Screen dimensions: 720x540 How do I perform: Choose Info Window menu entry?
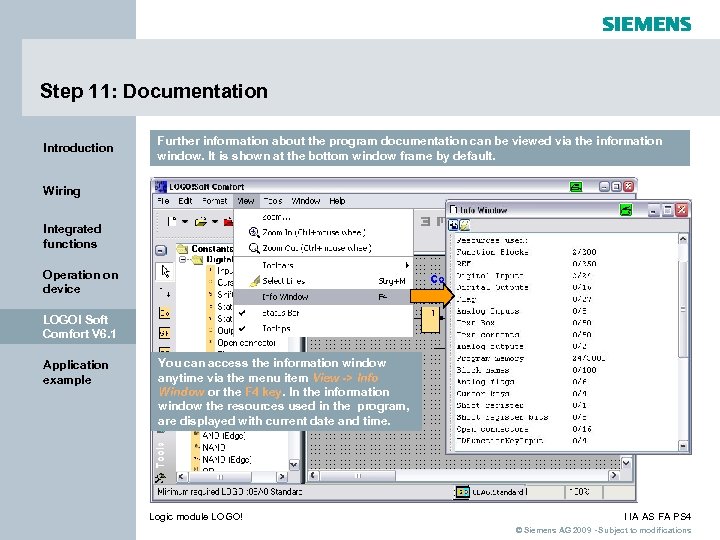(x=323, y=297)
